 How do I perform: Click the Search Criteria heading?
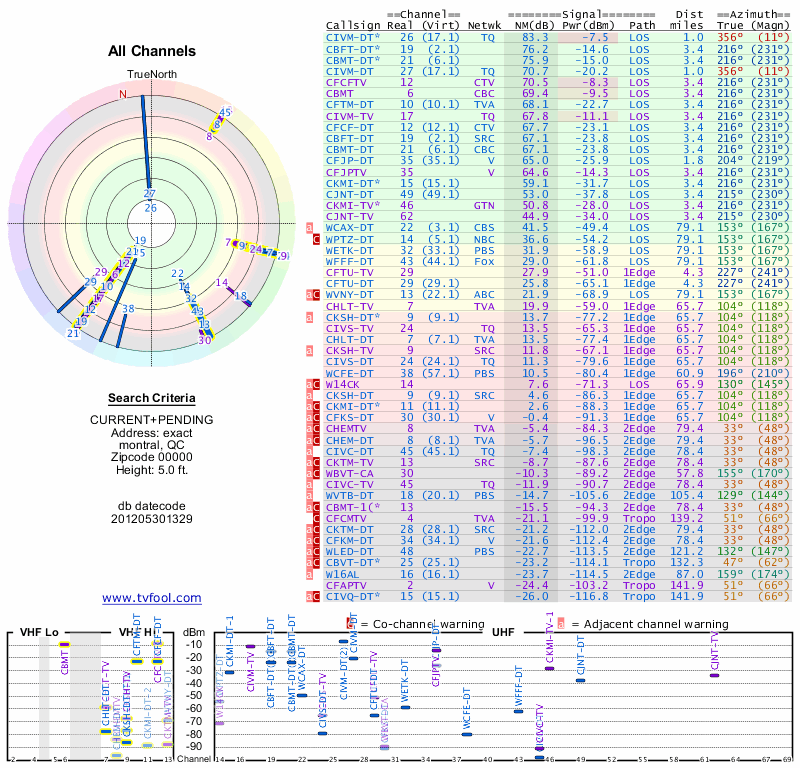point(152,398)
